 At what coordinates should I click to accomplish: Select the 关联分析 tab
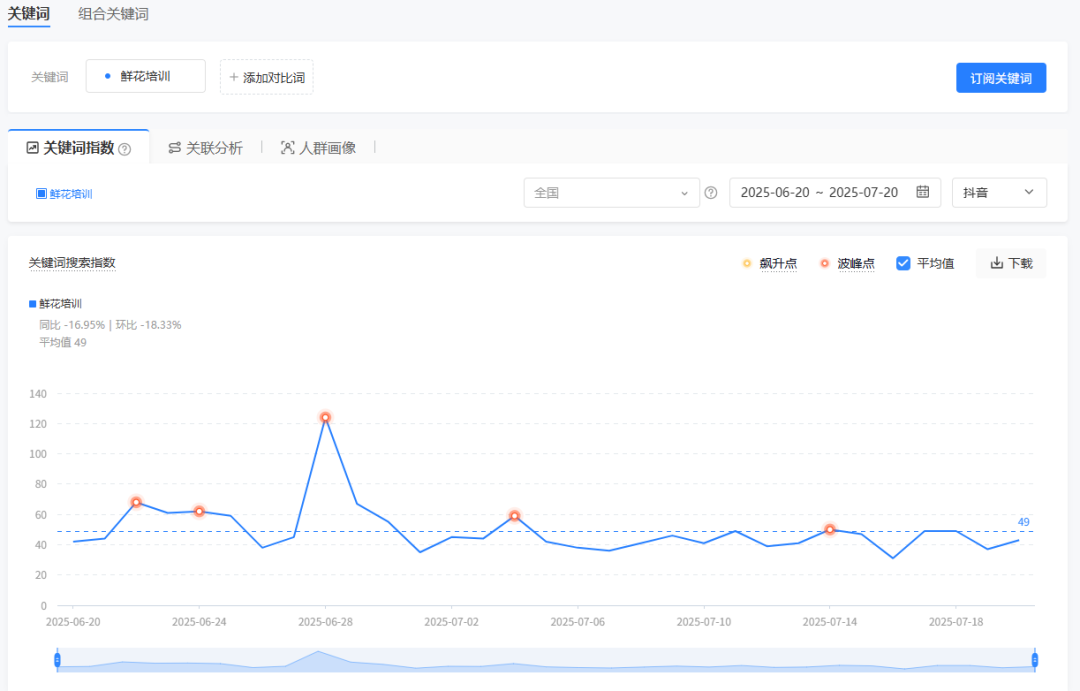click(x=205, y=148)
